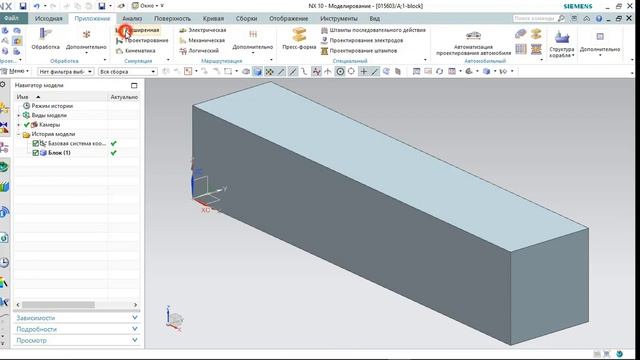Viewport: 640px width, 360px height.
Task: Click the blue Help icon
Action: click(598, 18)
